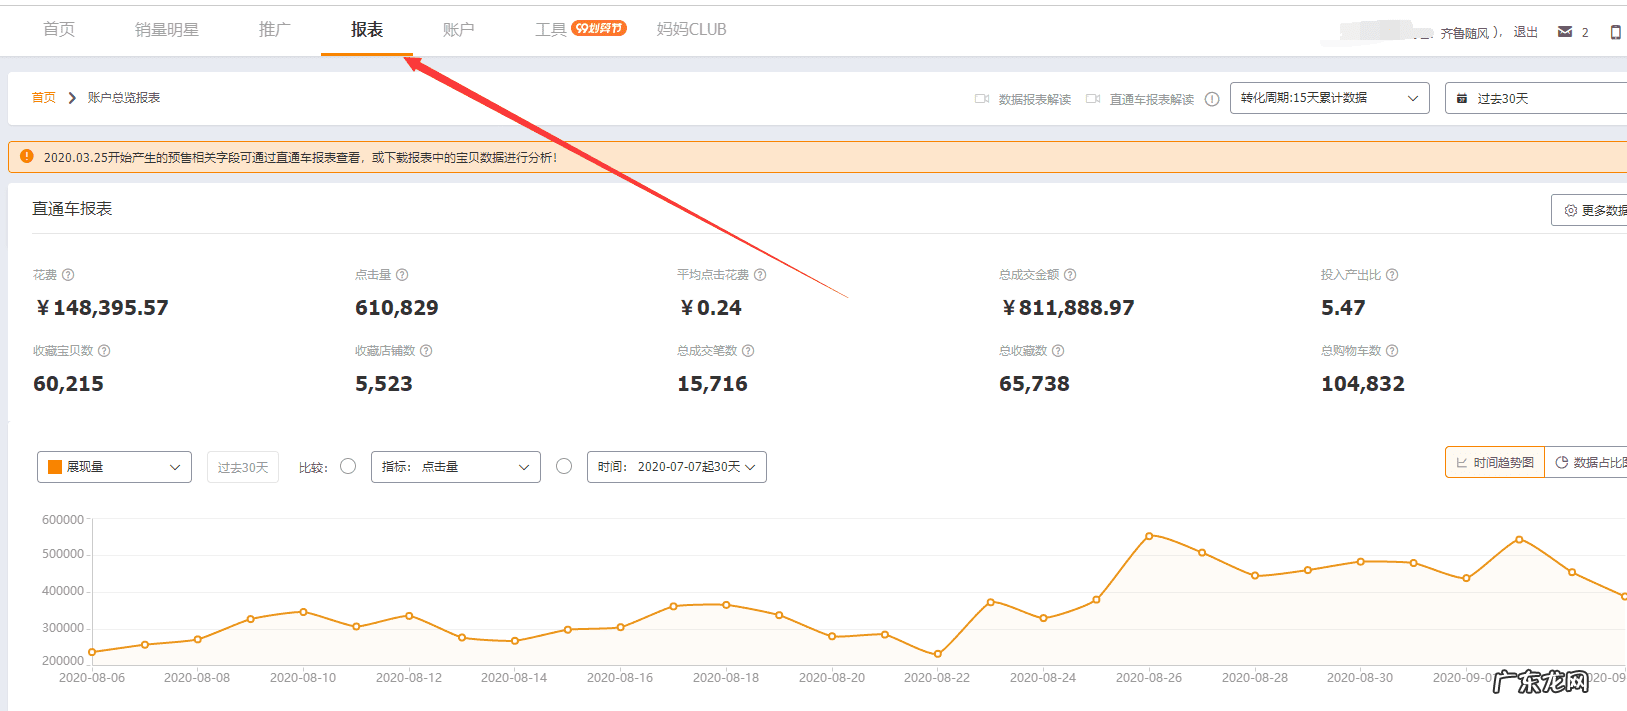Open help icon next to 点击量 metric
This screenshot has width=1627, height=711.
tap(402, 275)
